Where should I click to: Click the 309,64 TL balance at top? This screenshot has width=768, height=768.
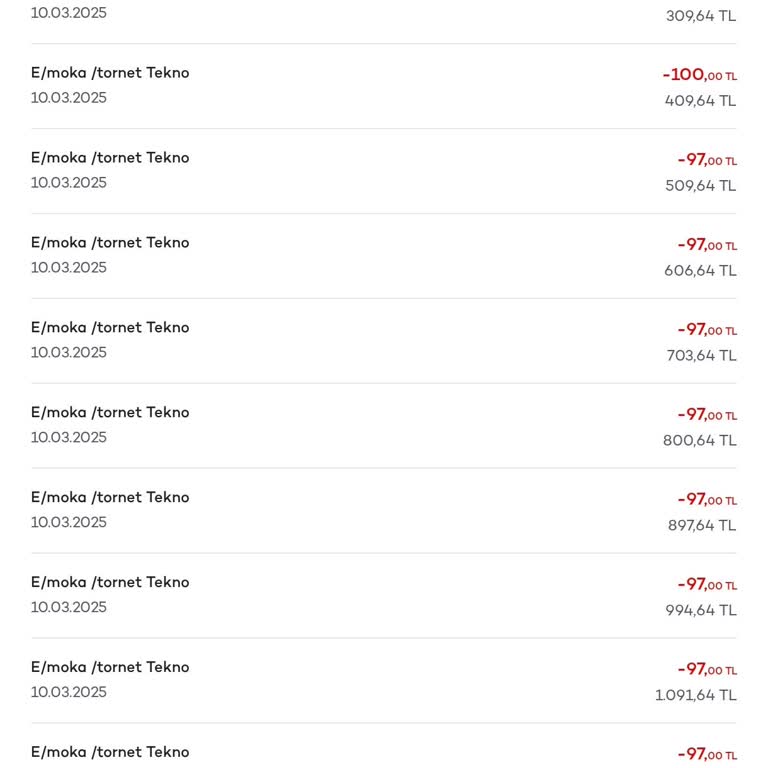700,16
